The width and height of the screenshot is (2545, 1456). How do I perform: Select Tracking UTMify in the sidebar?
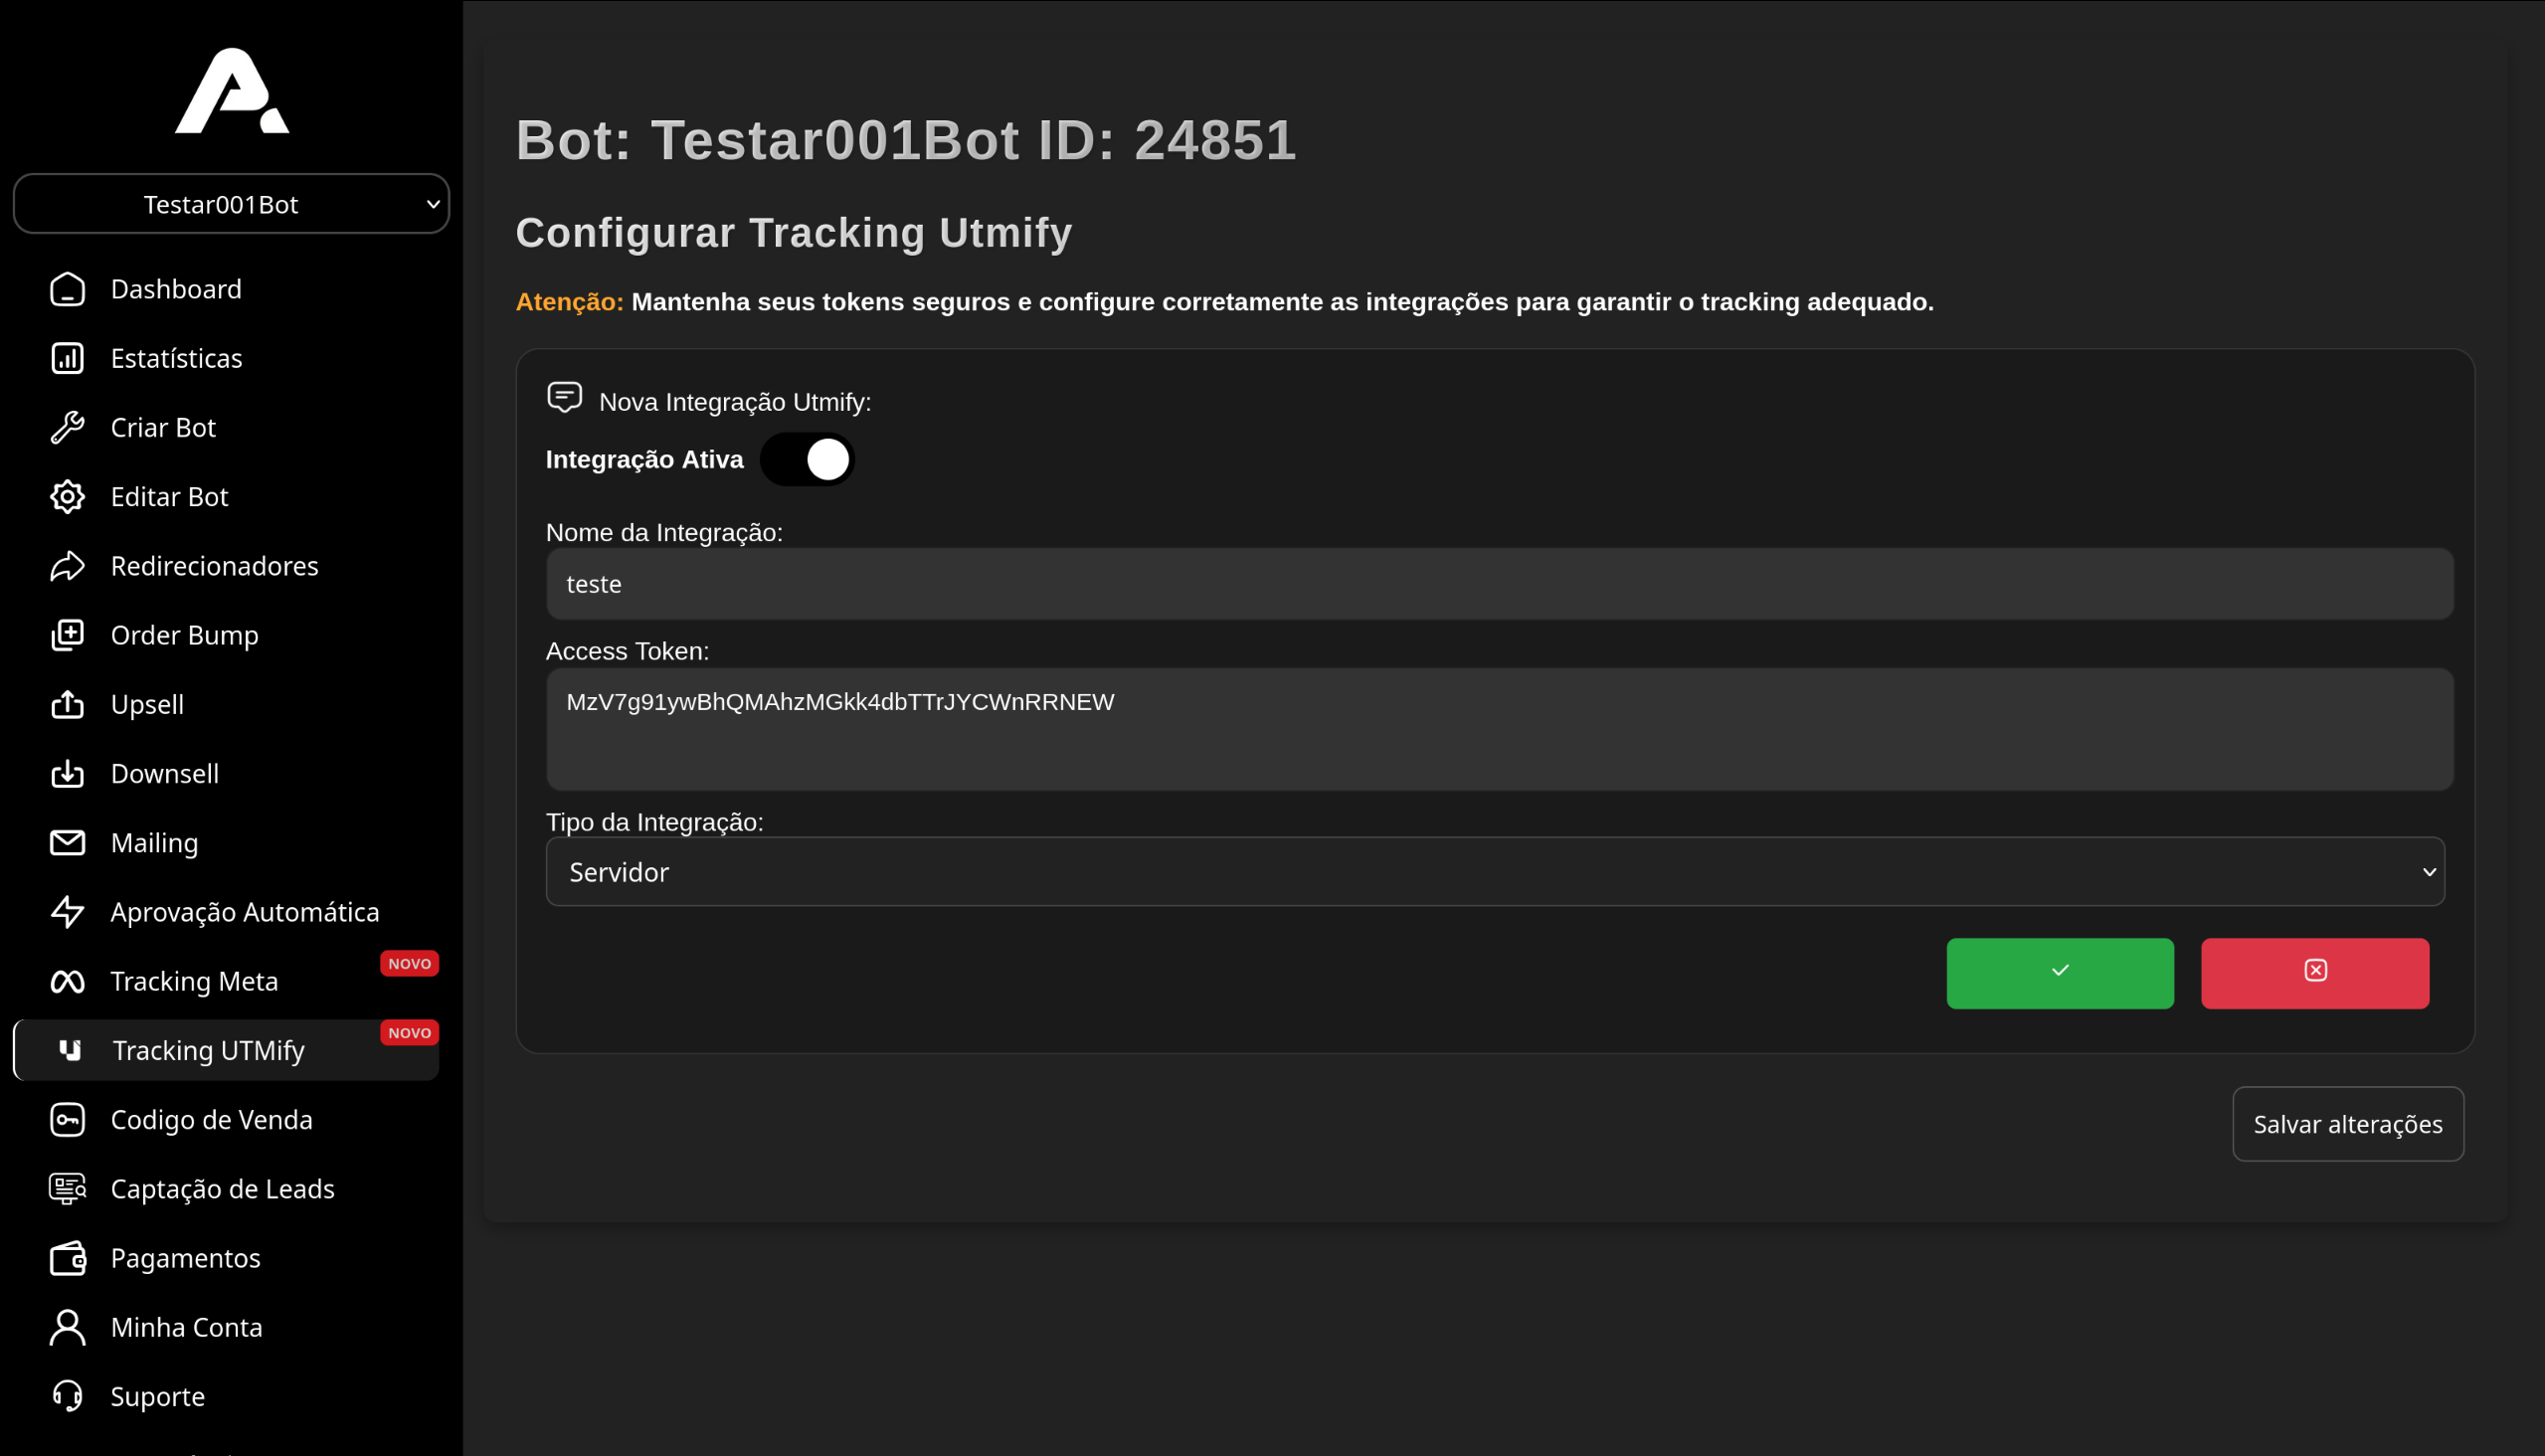click(x=226, y=1050)
